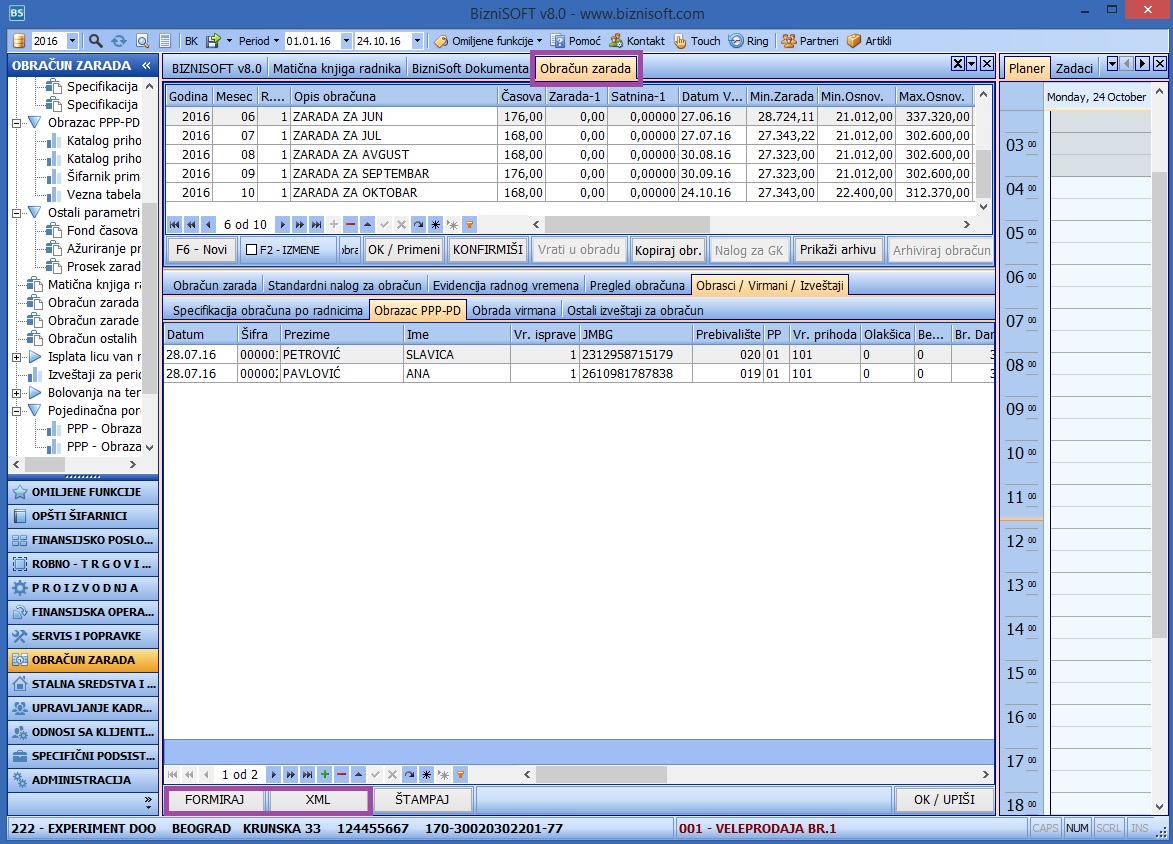Screen dimensions: 1173x844
Task: Go to the next record in lower grid navigator
Action: point(273,774)
